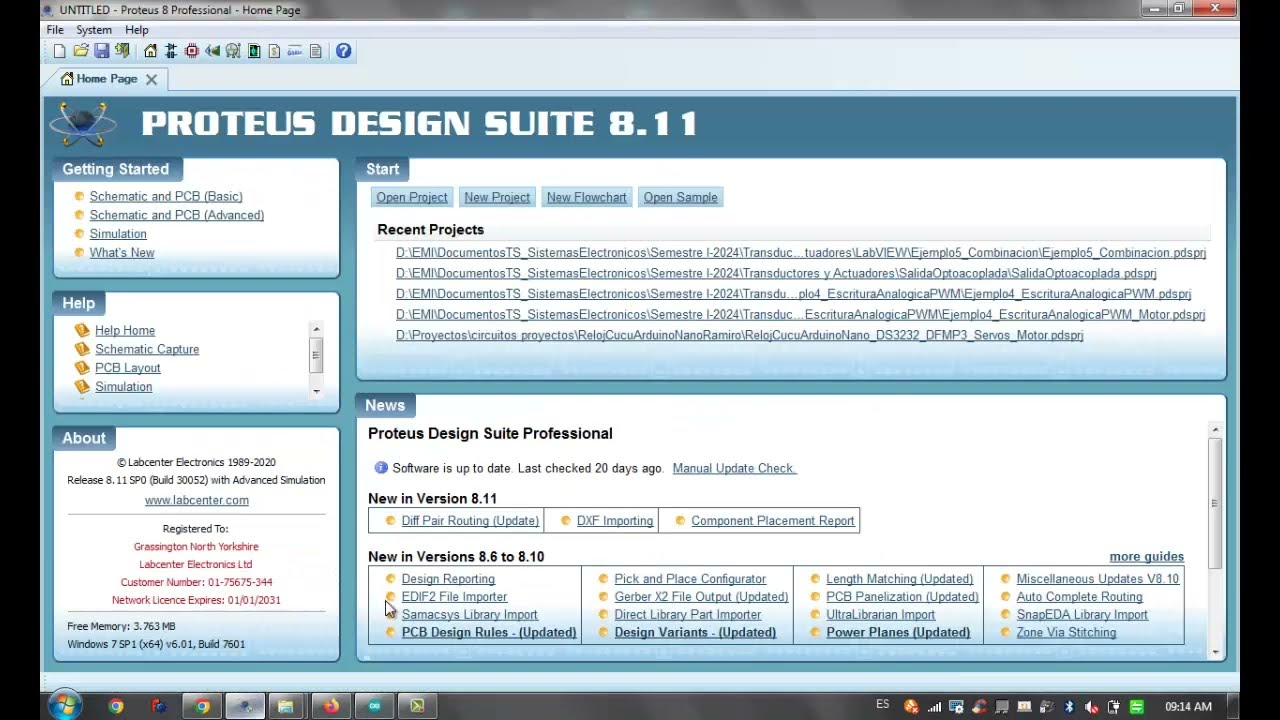
Task: Open recent project Ejemplo5_Combinacion.pdsprj
Action: point(801,253)
